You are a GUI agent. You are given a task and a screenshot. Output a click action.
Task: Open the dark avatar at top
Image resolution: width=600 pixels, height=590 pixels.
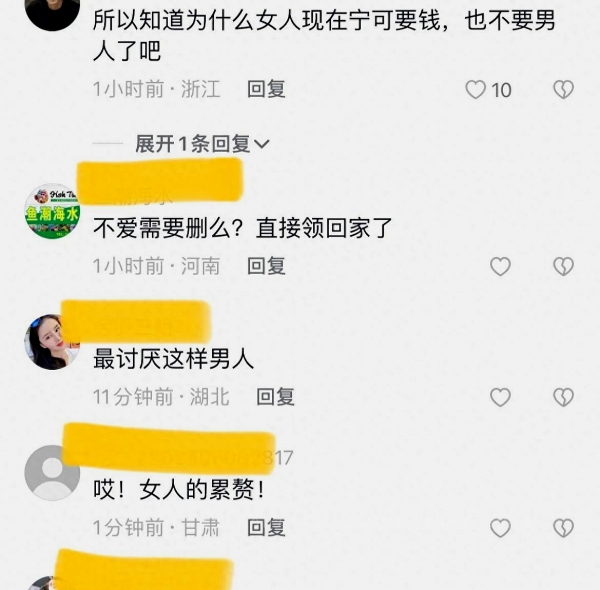point(52,15)
